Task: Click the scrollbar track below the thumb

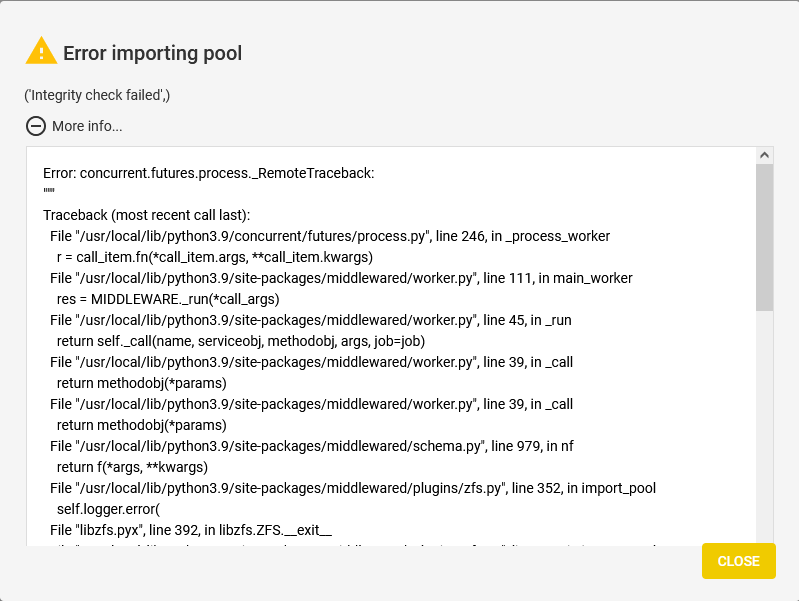Action: 764,428
